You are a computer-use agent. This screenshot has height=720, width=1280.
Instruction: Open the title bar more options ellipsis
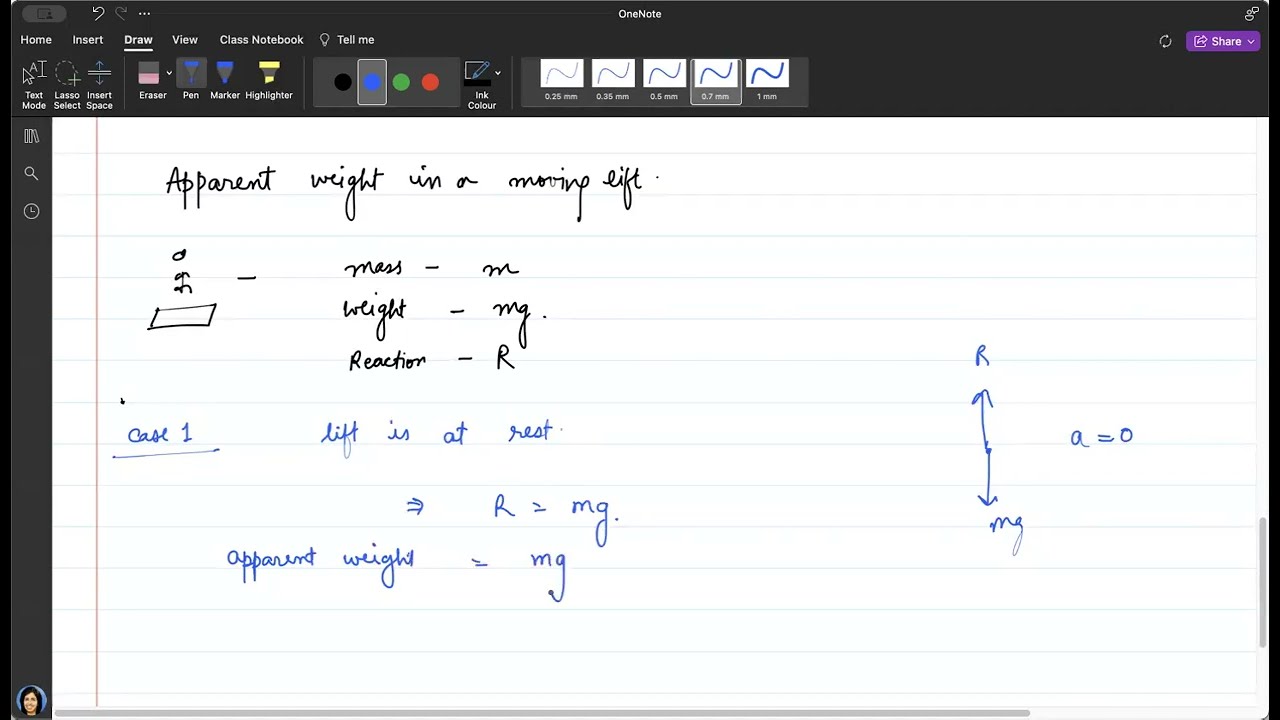click(x=145, y=13)
